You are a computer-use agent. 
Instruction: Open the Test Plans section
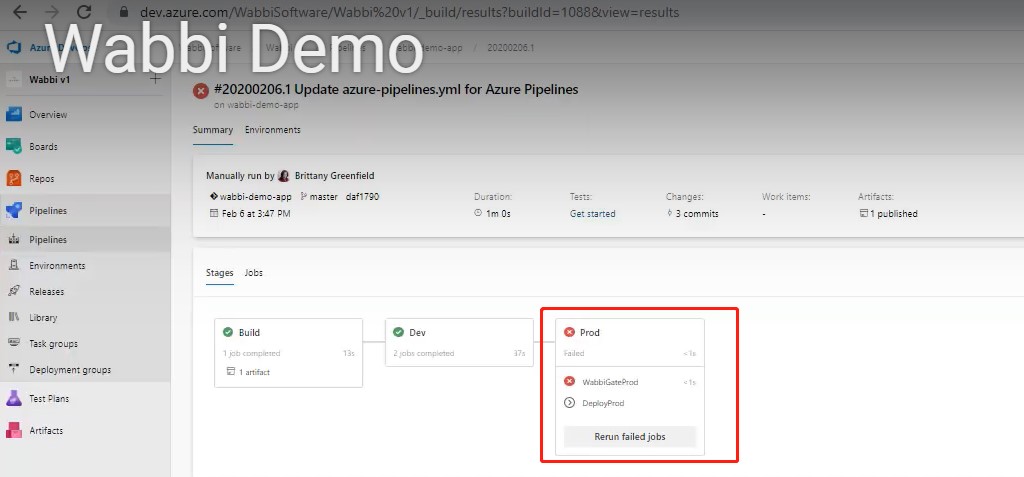click(x=49, y=399)
